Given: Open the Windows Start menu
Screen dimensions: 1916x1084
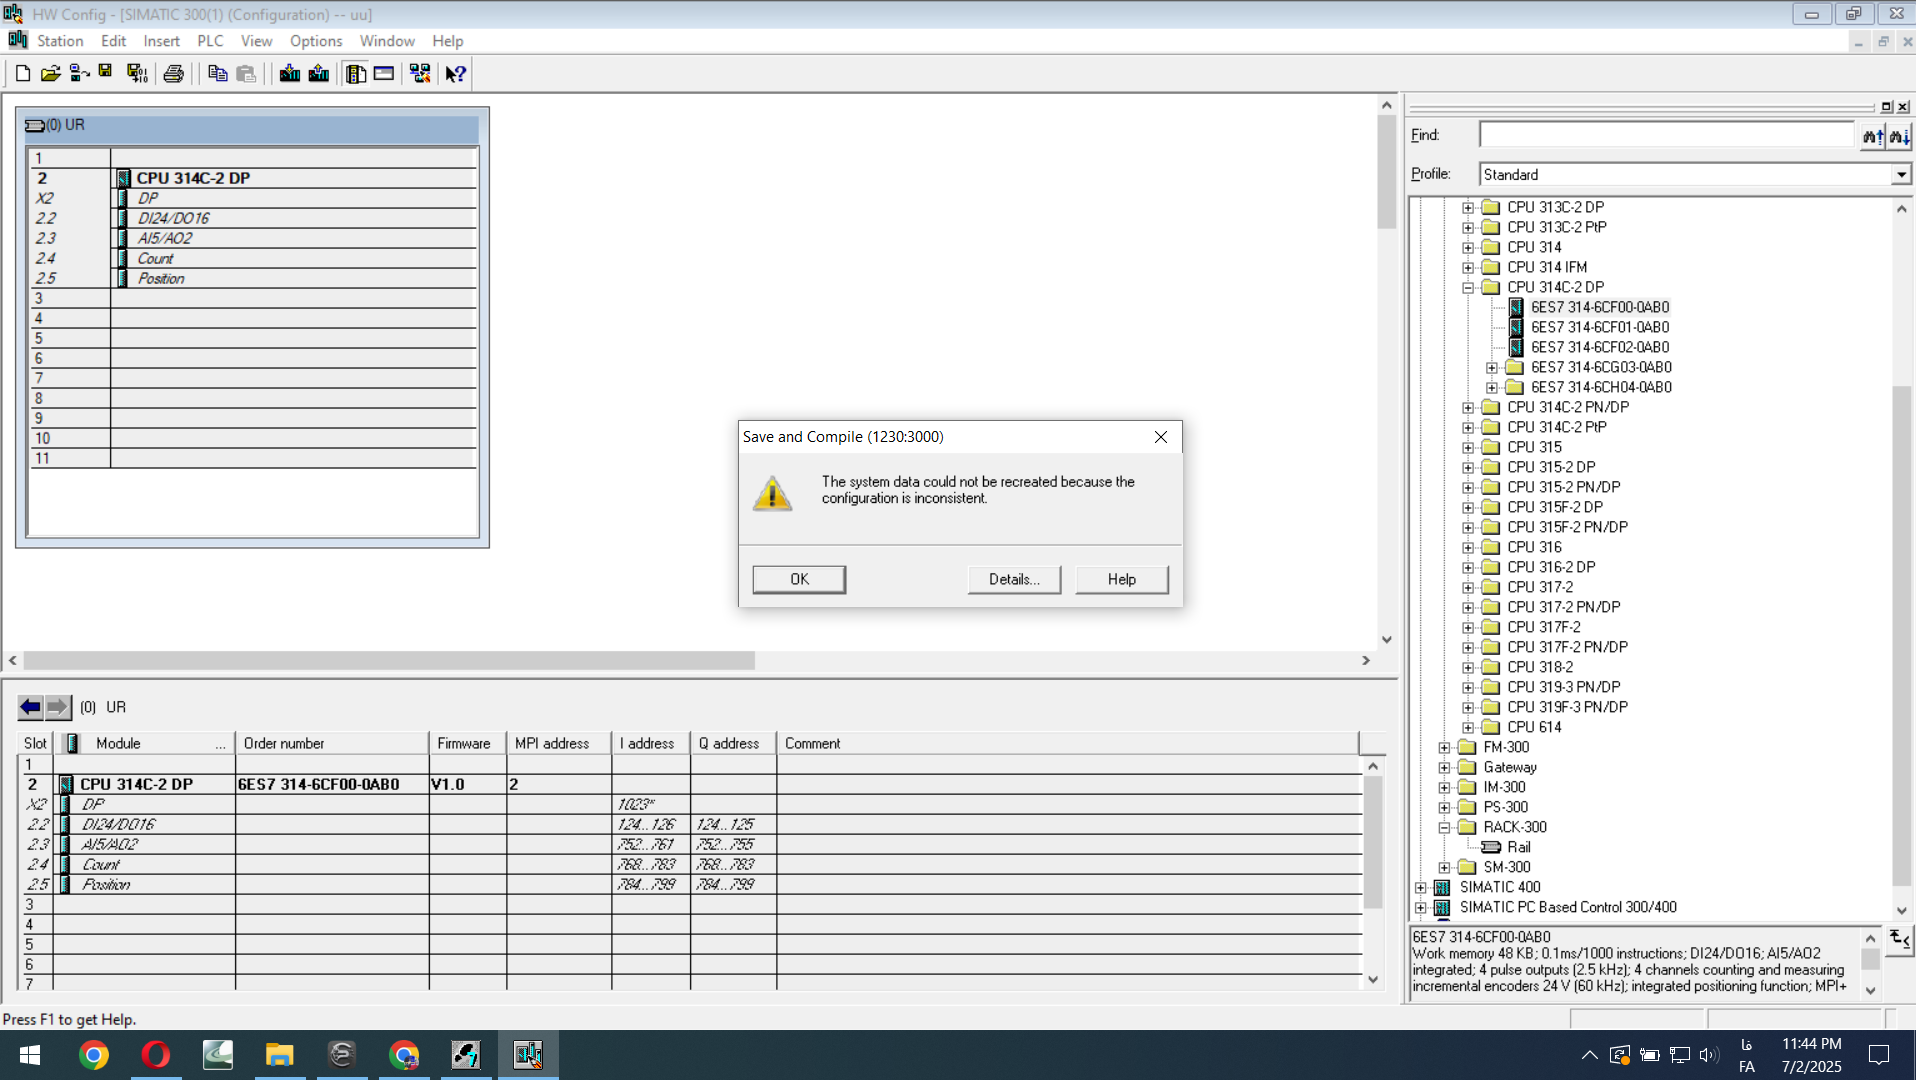Looking at the screenshot, I should (x=30, y=1056).
